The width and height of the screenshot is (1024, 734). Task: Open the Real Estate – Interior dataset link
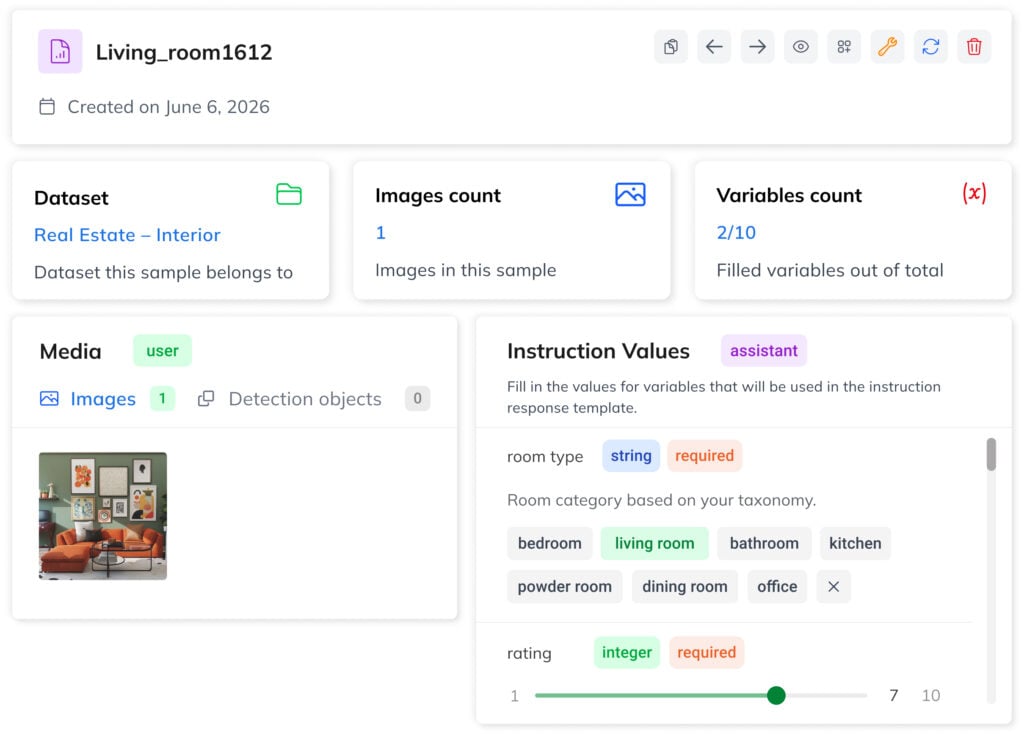point(126,235)
